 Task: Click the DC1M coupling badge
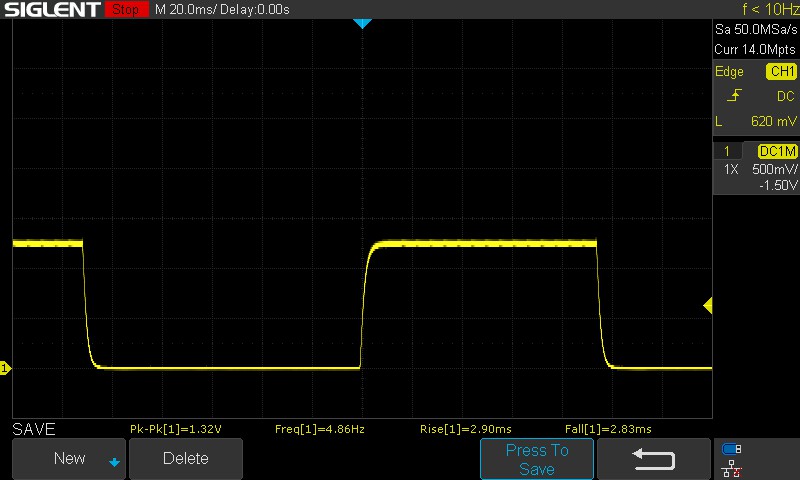(x=778, y=151)
